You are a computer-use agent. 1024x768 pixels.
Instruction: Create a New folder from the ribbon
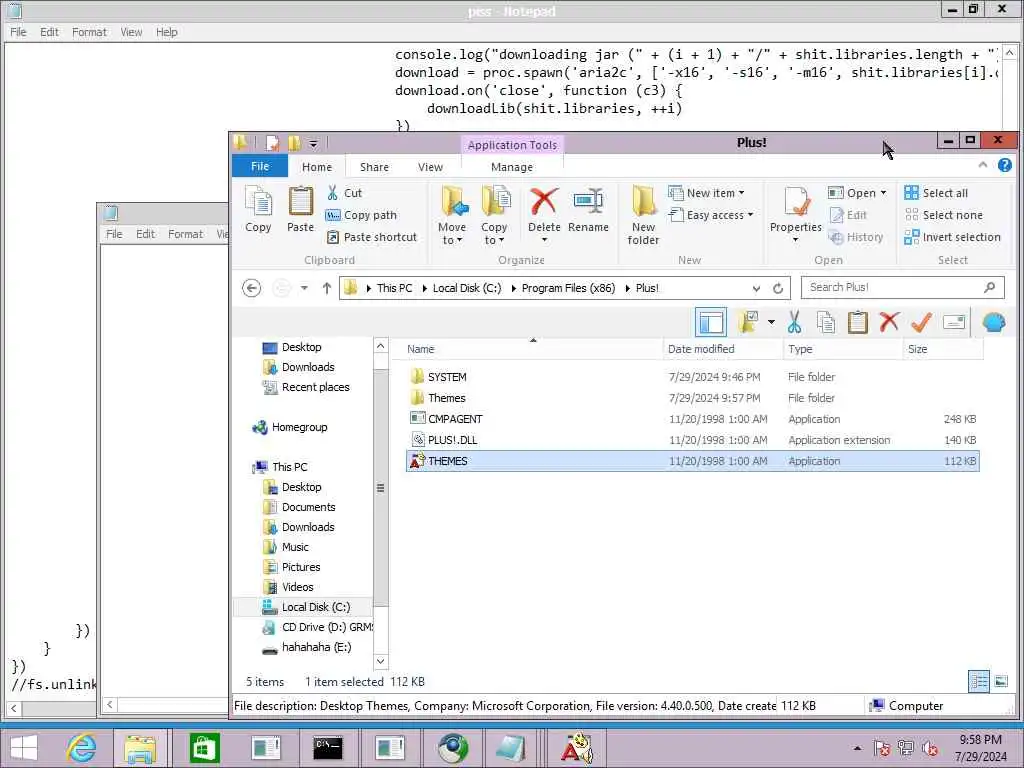coord(643,216)
